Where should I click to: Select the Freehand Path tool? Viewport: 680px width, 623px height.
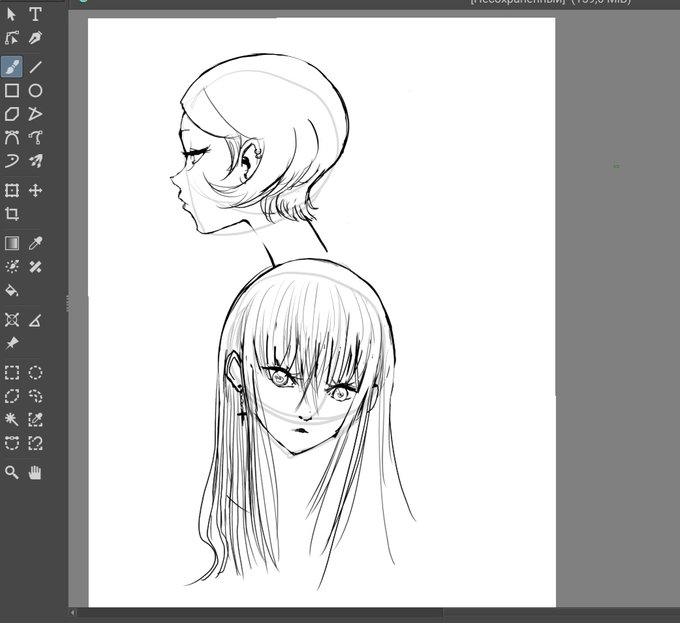pos(35,138)
